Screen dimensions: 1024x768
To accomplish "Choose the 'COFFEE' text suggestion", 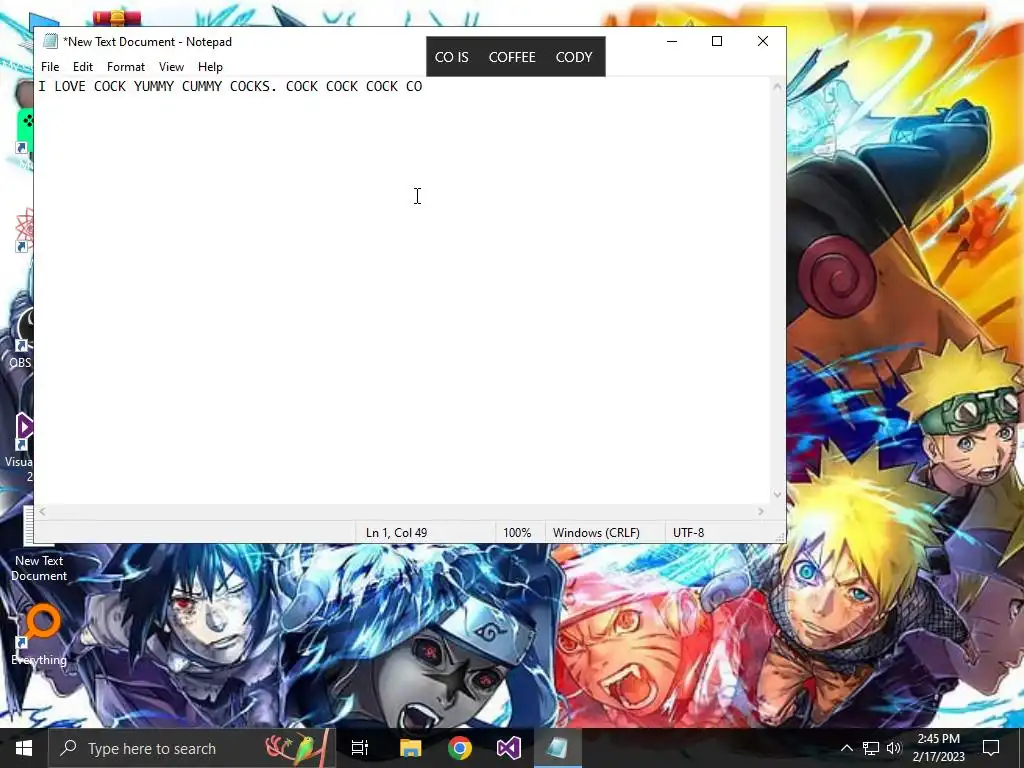I will [512, 57].
